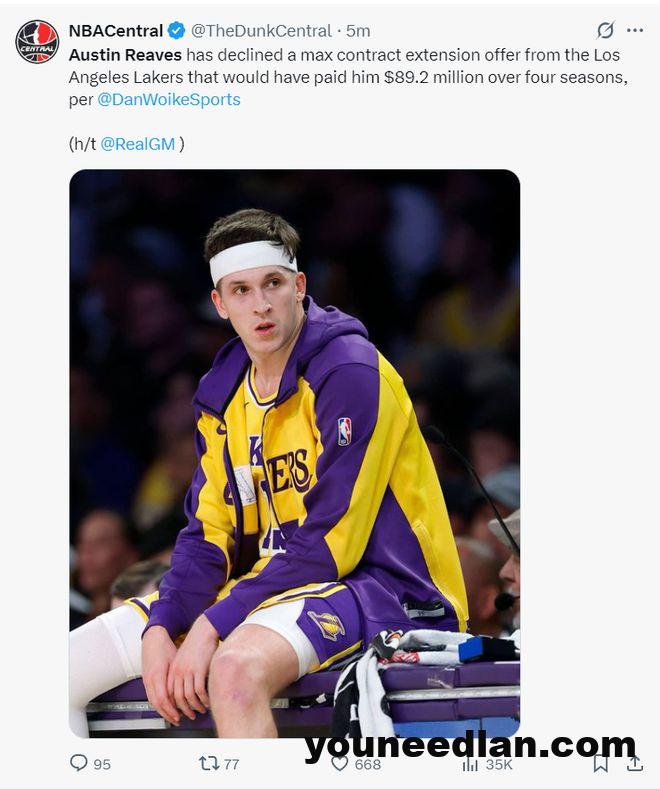Click the @TheDunkCentral handle

(x=261, y=31)
